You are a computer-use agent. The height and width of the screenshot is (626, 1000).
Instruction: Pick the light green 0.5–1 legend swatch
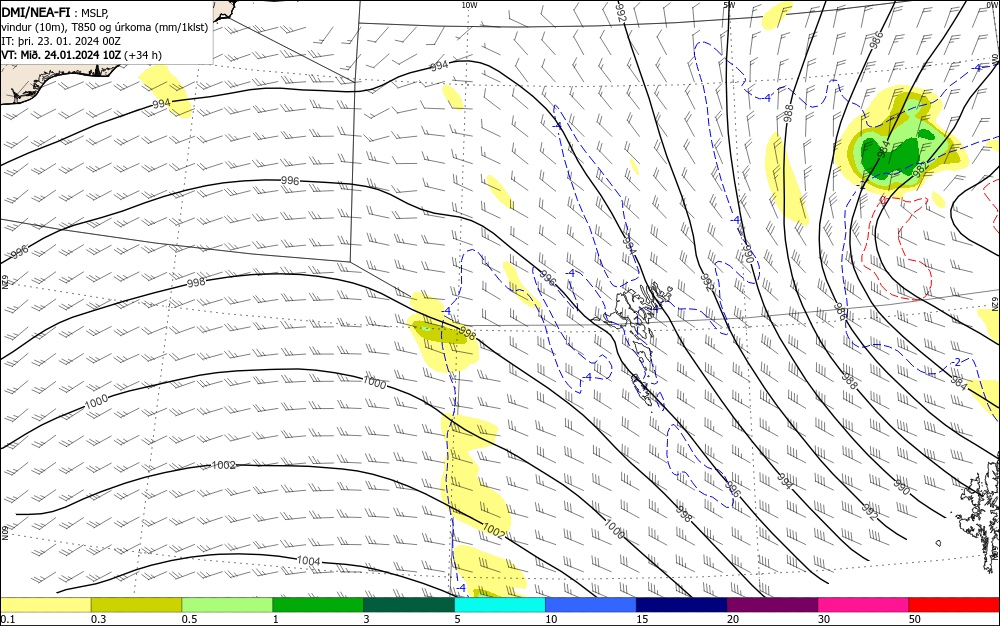coord(227,605)
